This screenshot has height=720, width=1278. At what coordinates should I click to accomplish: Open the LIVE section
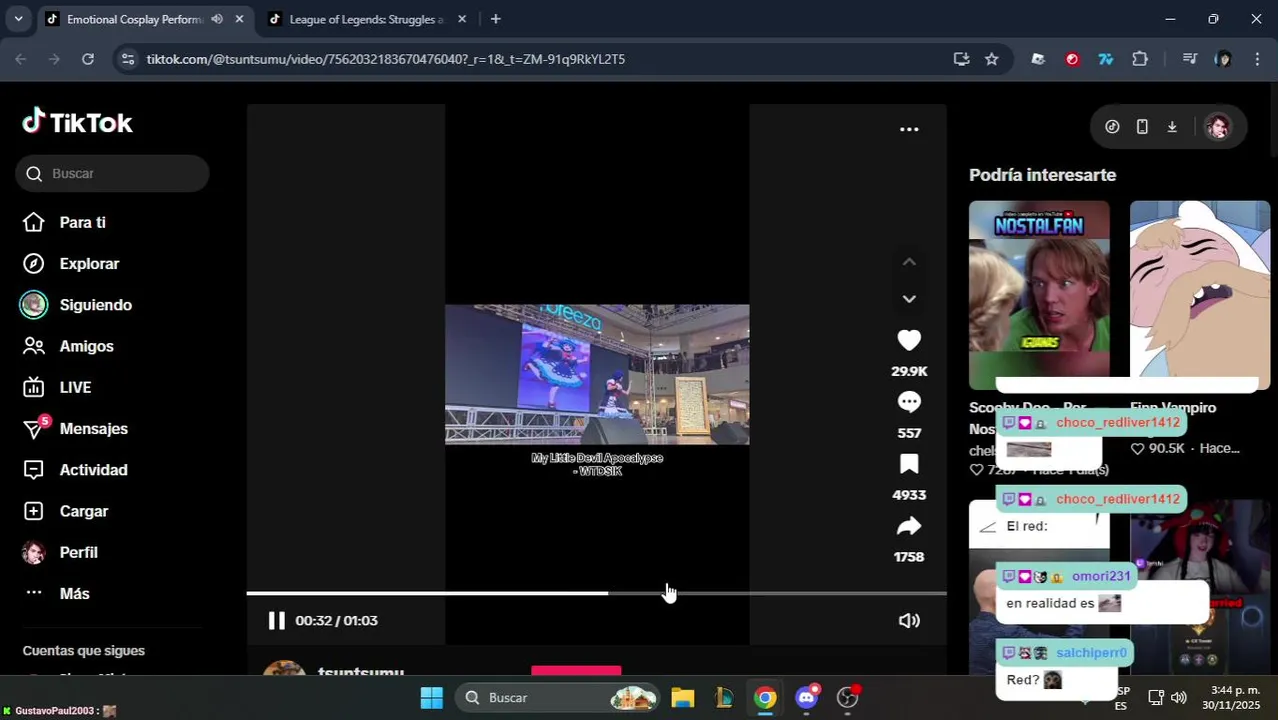click(75, 387)
